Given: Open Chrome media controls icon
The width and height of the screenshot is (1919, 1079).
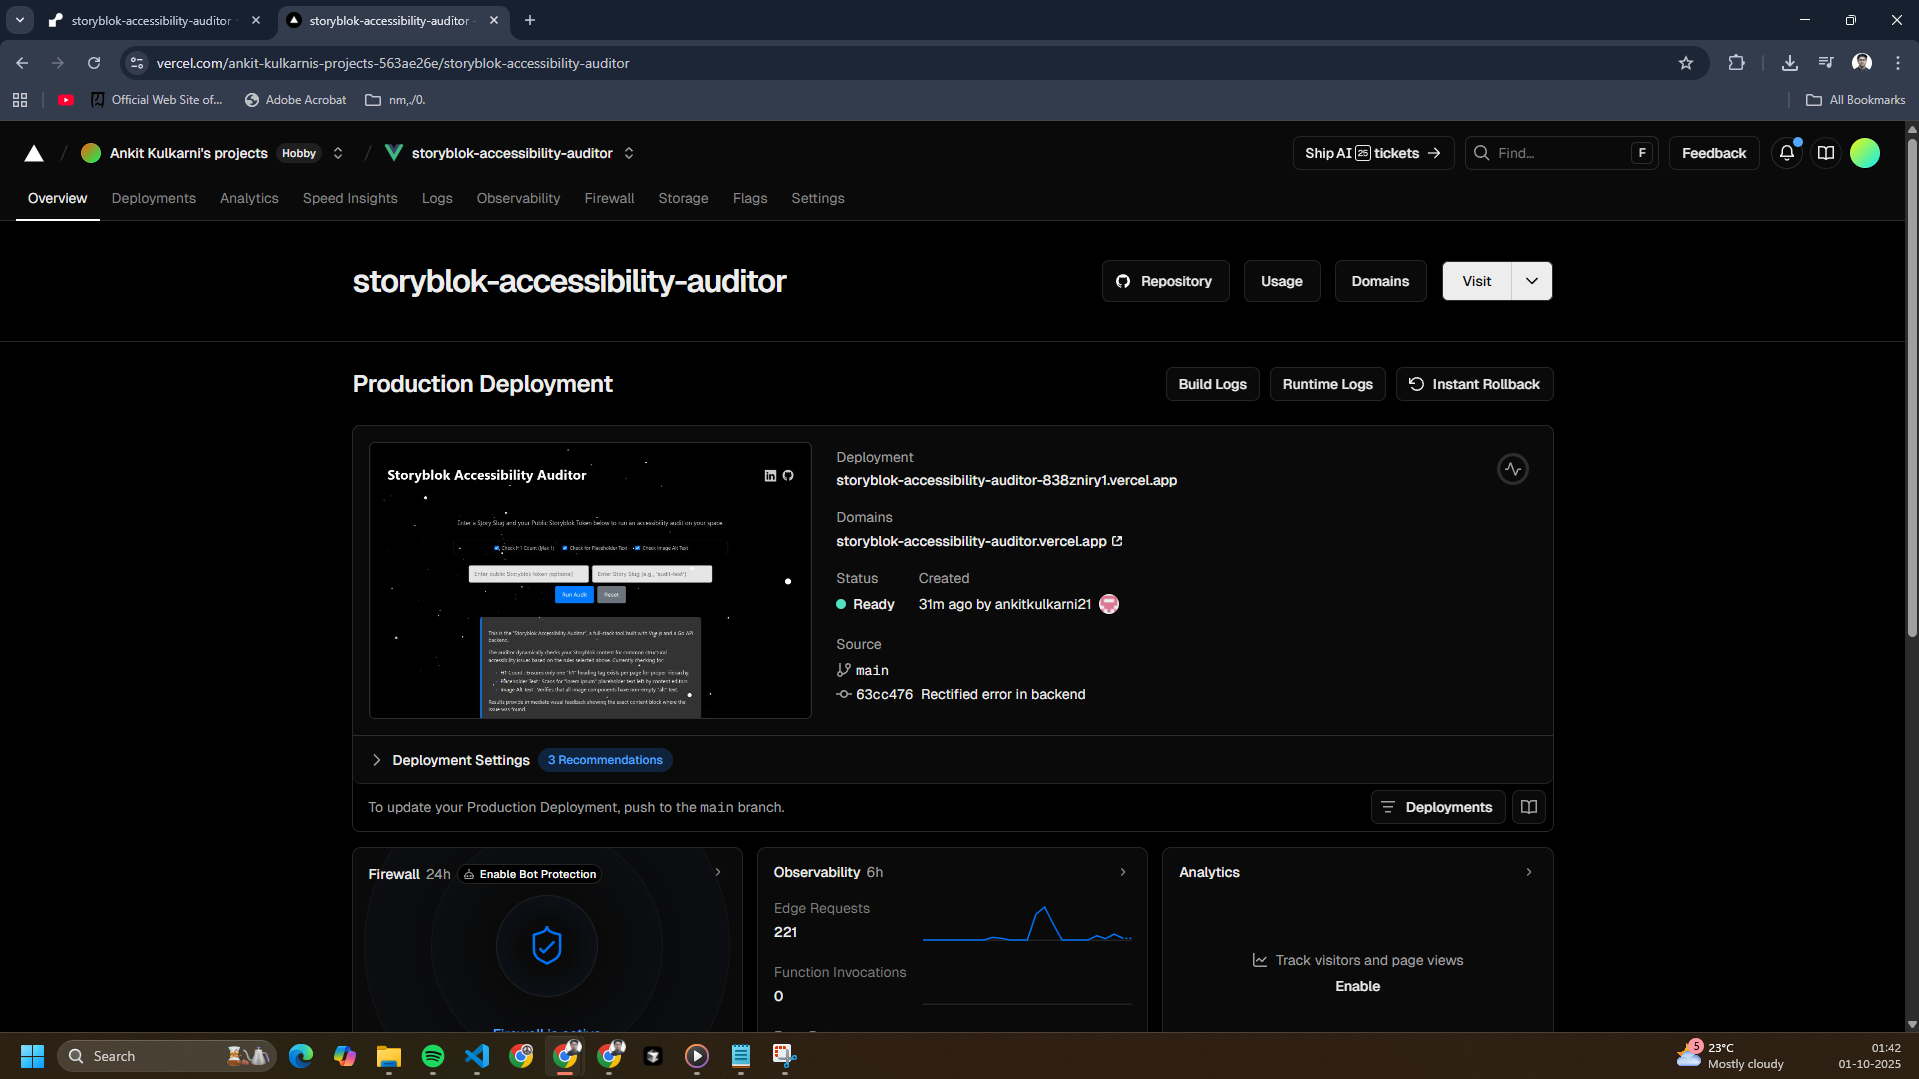Looking at the screenshot, I should coord(1826,63).
